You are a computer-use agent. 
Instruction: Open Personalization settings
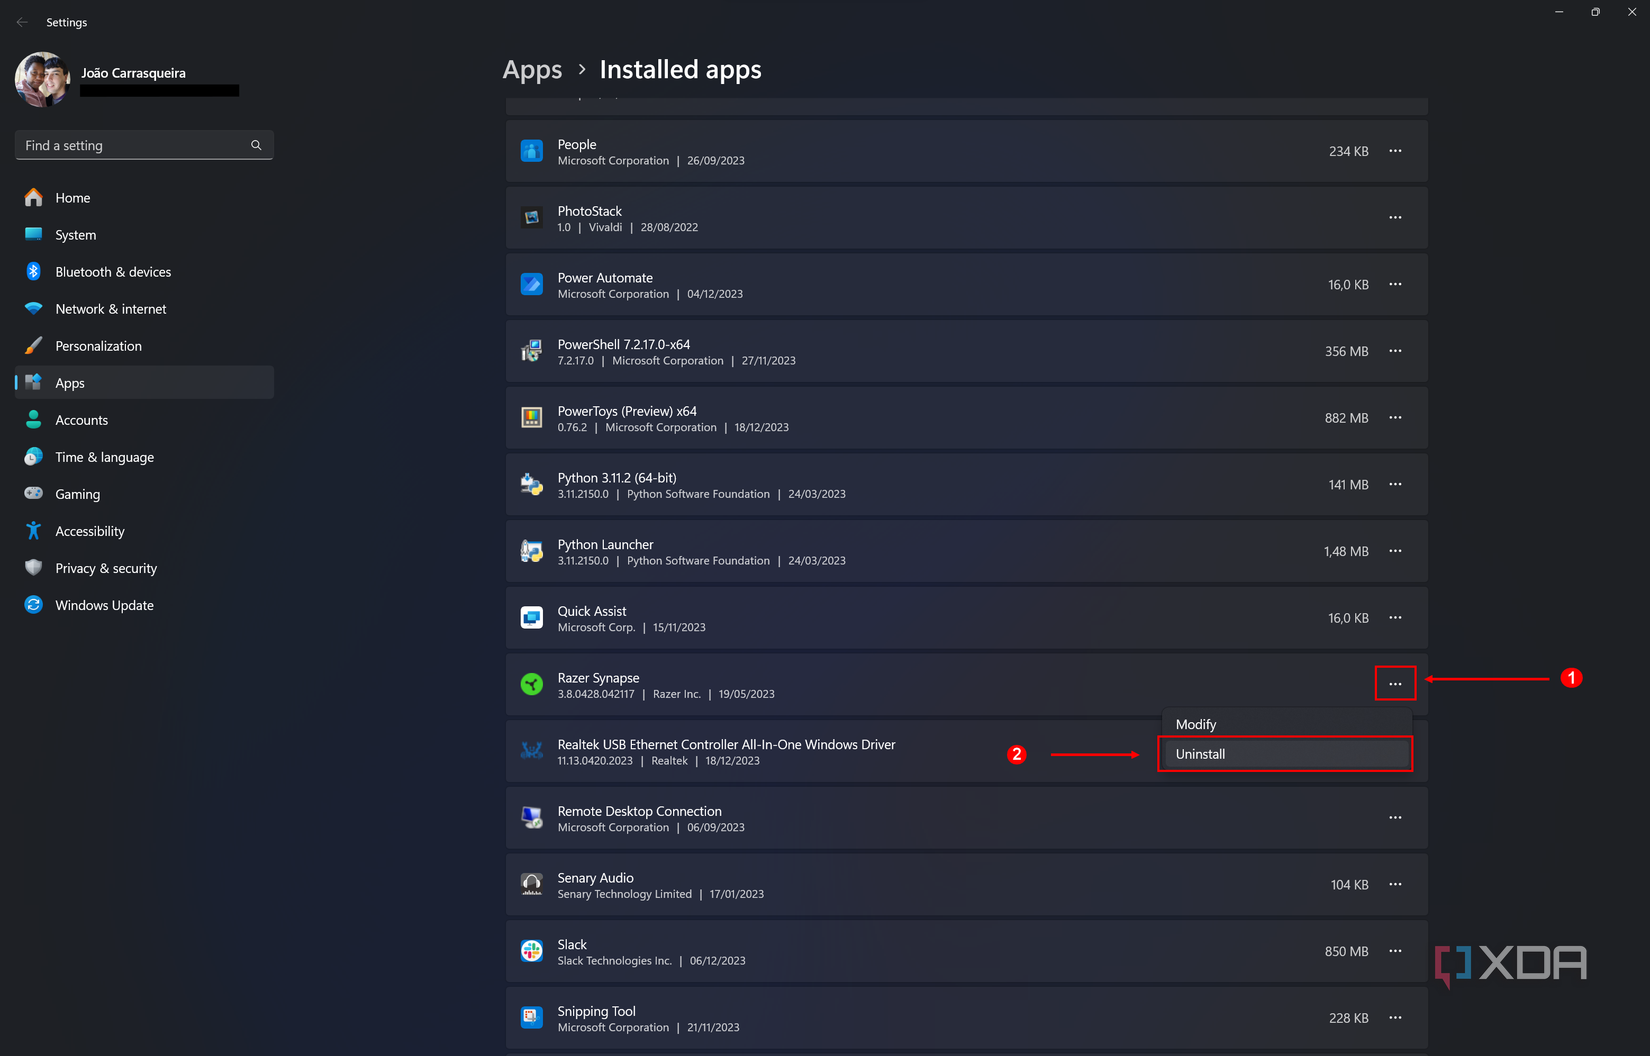[x=144, y=346]
